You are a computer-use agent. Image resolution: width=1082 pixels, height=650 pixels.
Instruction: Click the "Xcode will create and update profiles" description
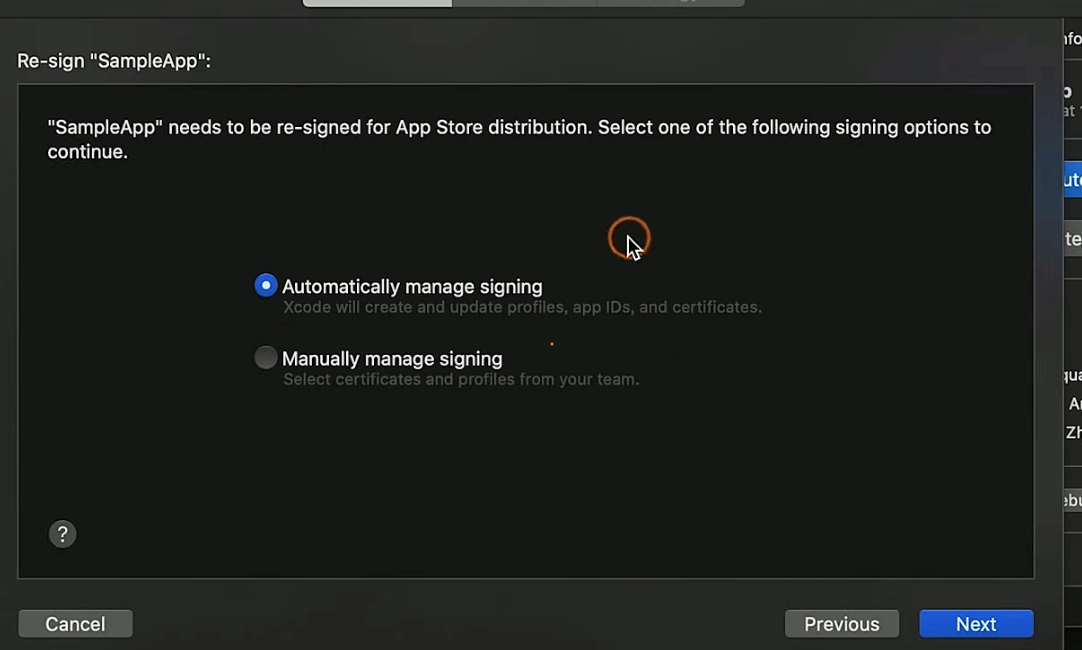pyautogui.click(x=522, y=308)
